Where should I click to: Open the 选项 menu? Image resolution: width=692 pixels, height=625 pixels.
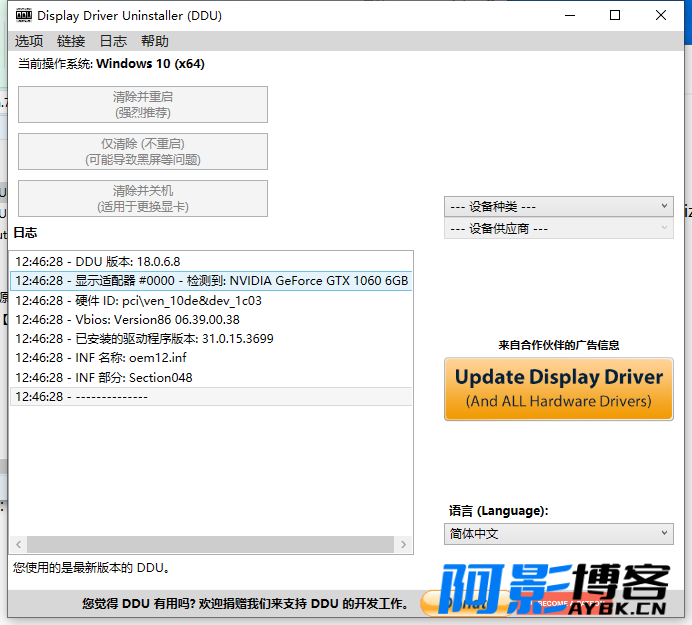(29, 41)
